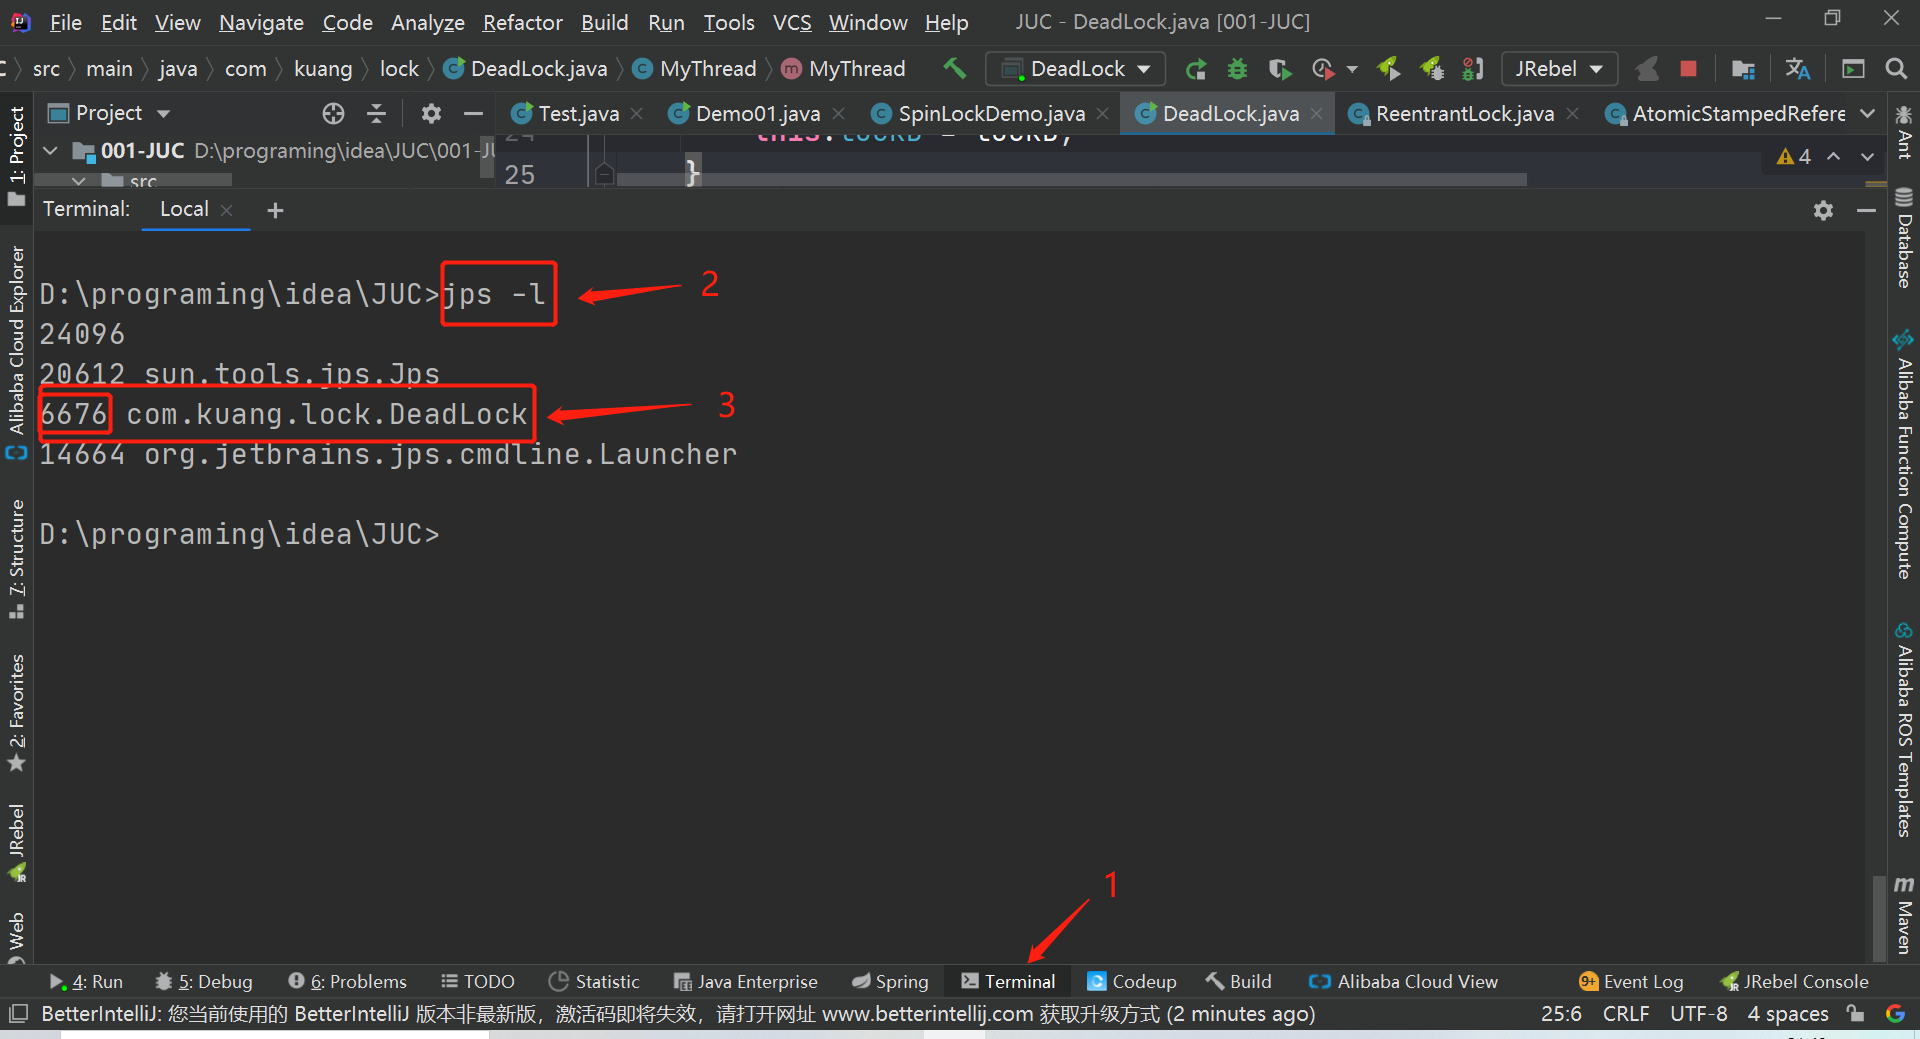The image size is (1920, 1039).
Task: Collapse the src folder node
Action: (x=78, y=181)
